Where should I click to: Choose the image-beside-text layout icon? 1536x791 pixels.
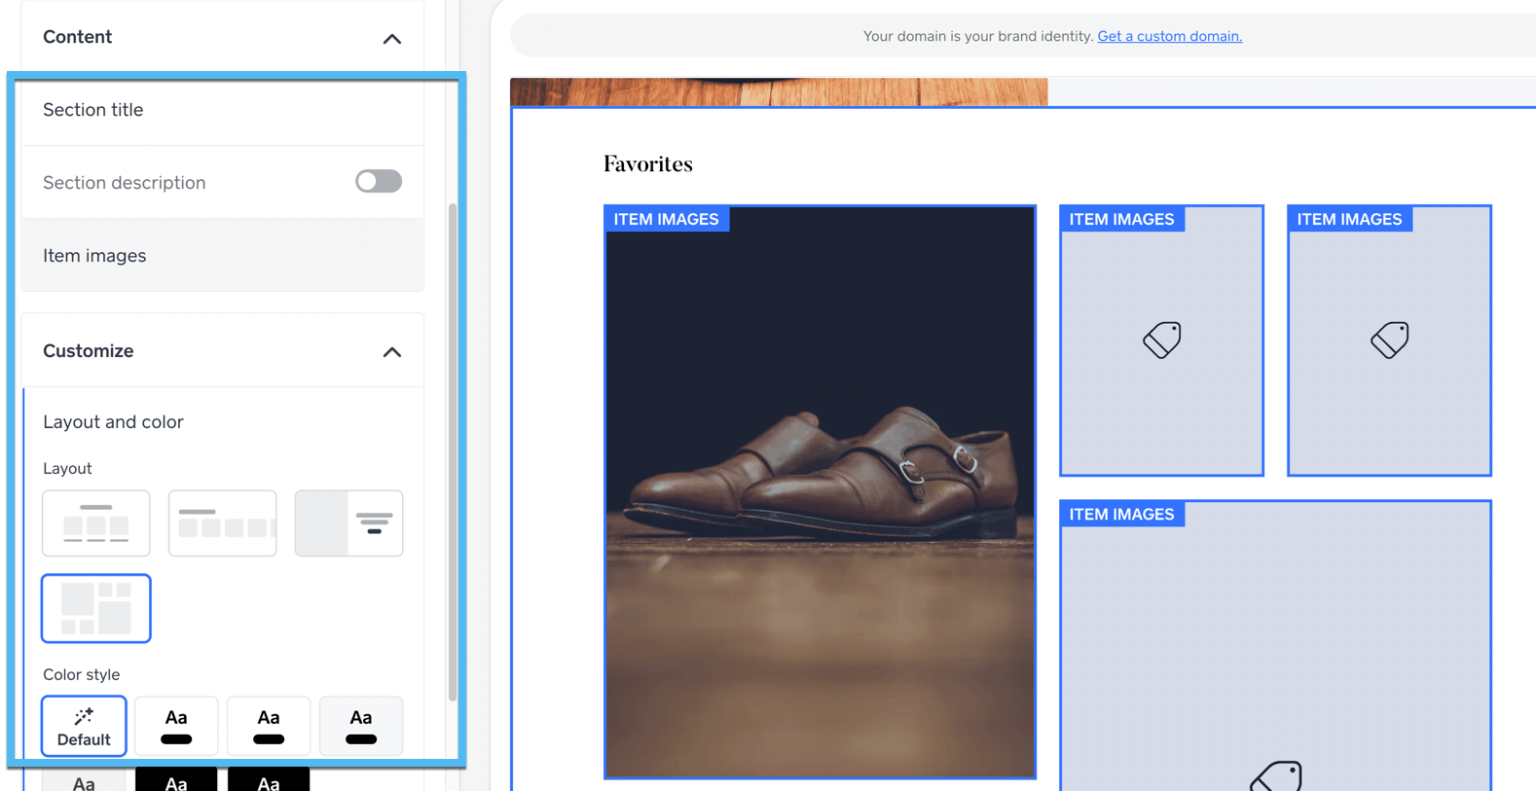click(348, 523)
